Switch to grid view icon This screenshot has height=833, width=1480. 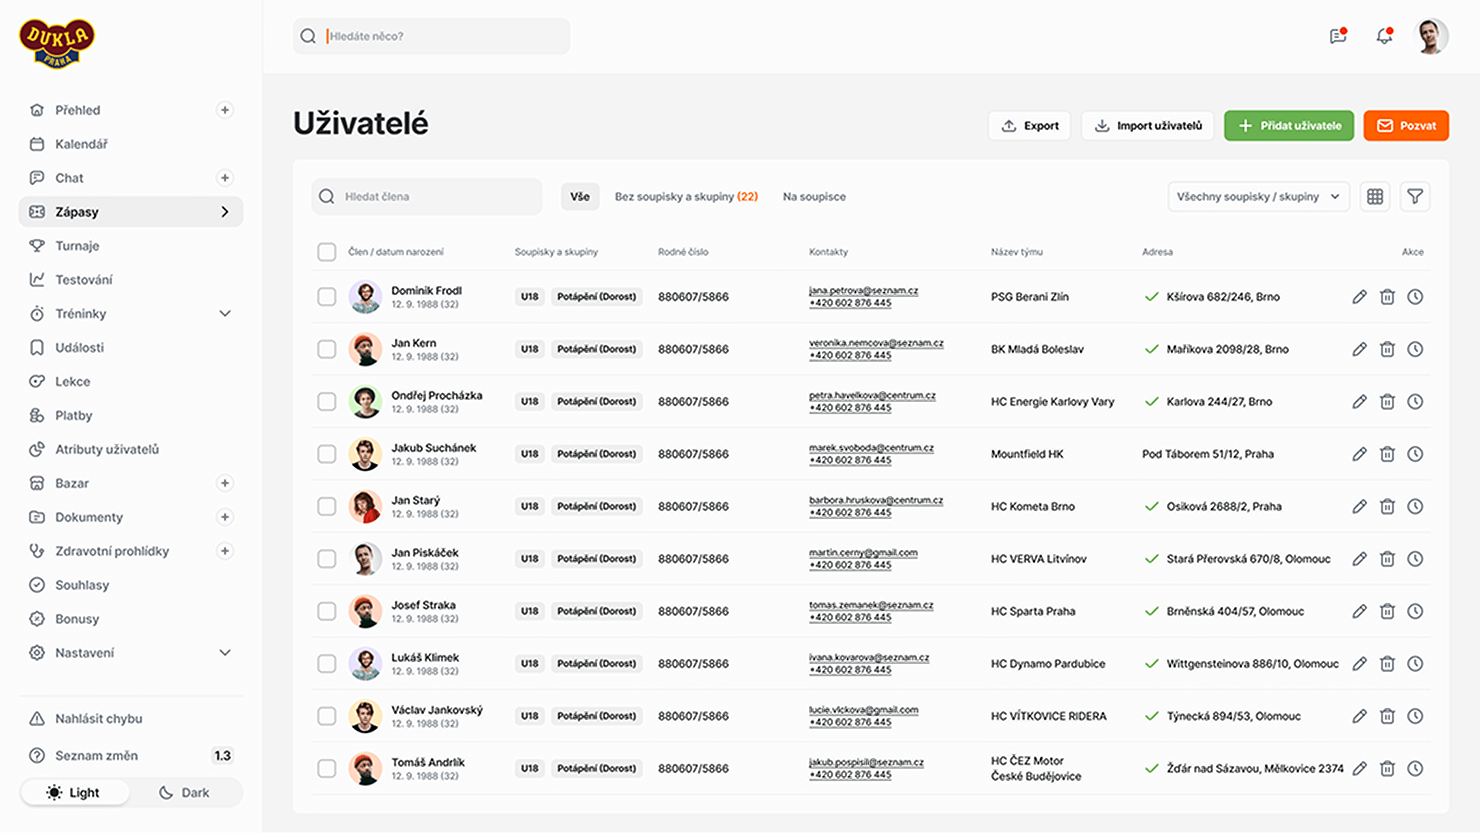pos(1375,197)
